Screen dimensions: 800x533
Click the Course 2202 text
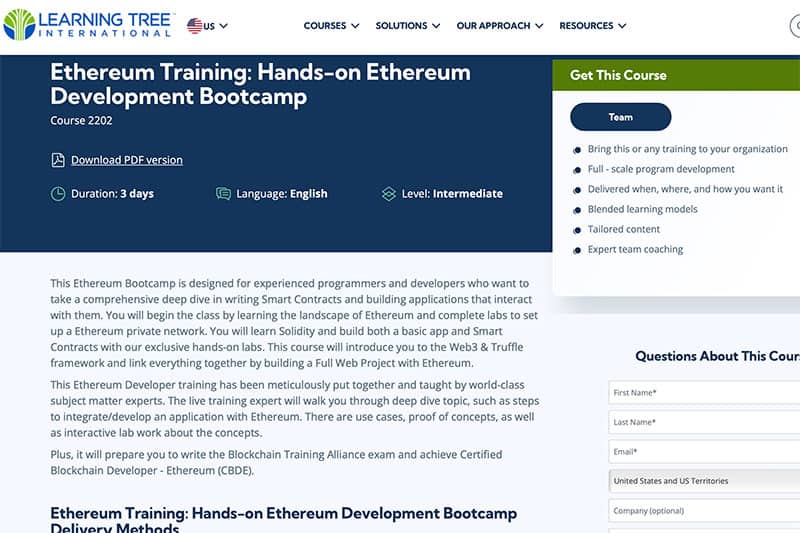[x=81, y=121]
